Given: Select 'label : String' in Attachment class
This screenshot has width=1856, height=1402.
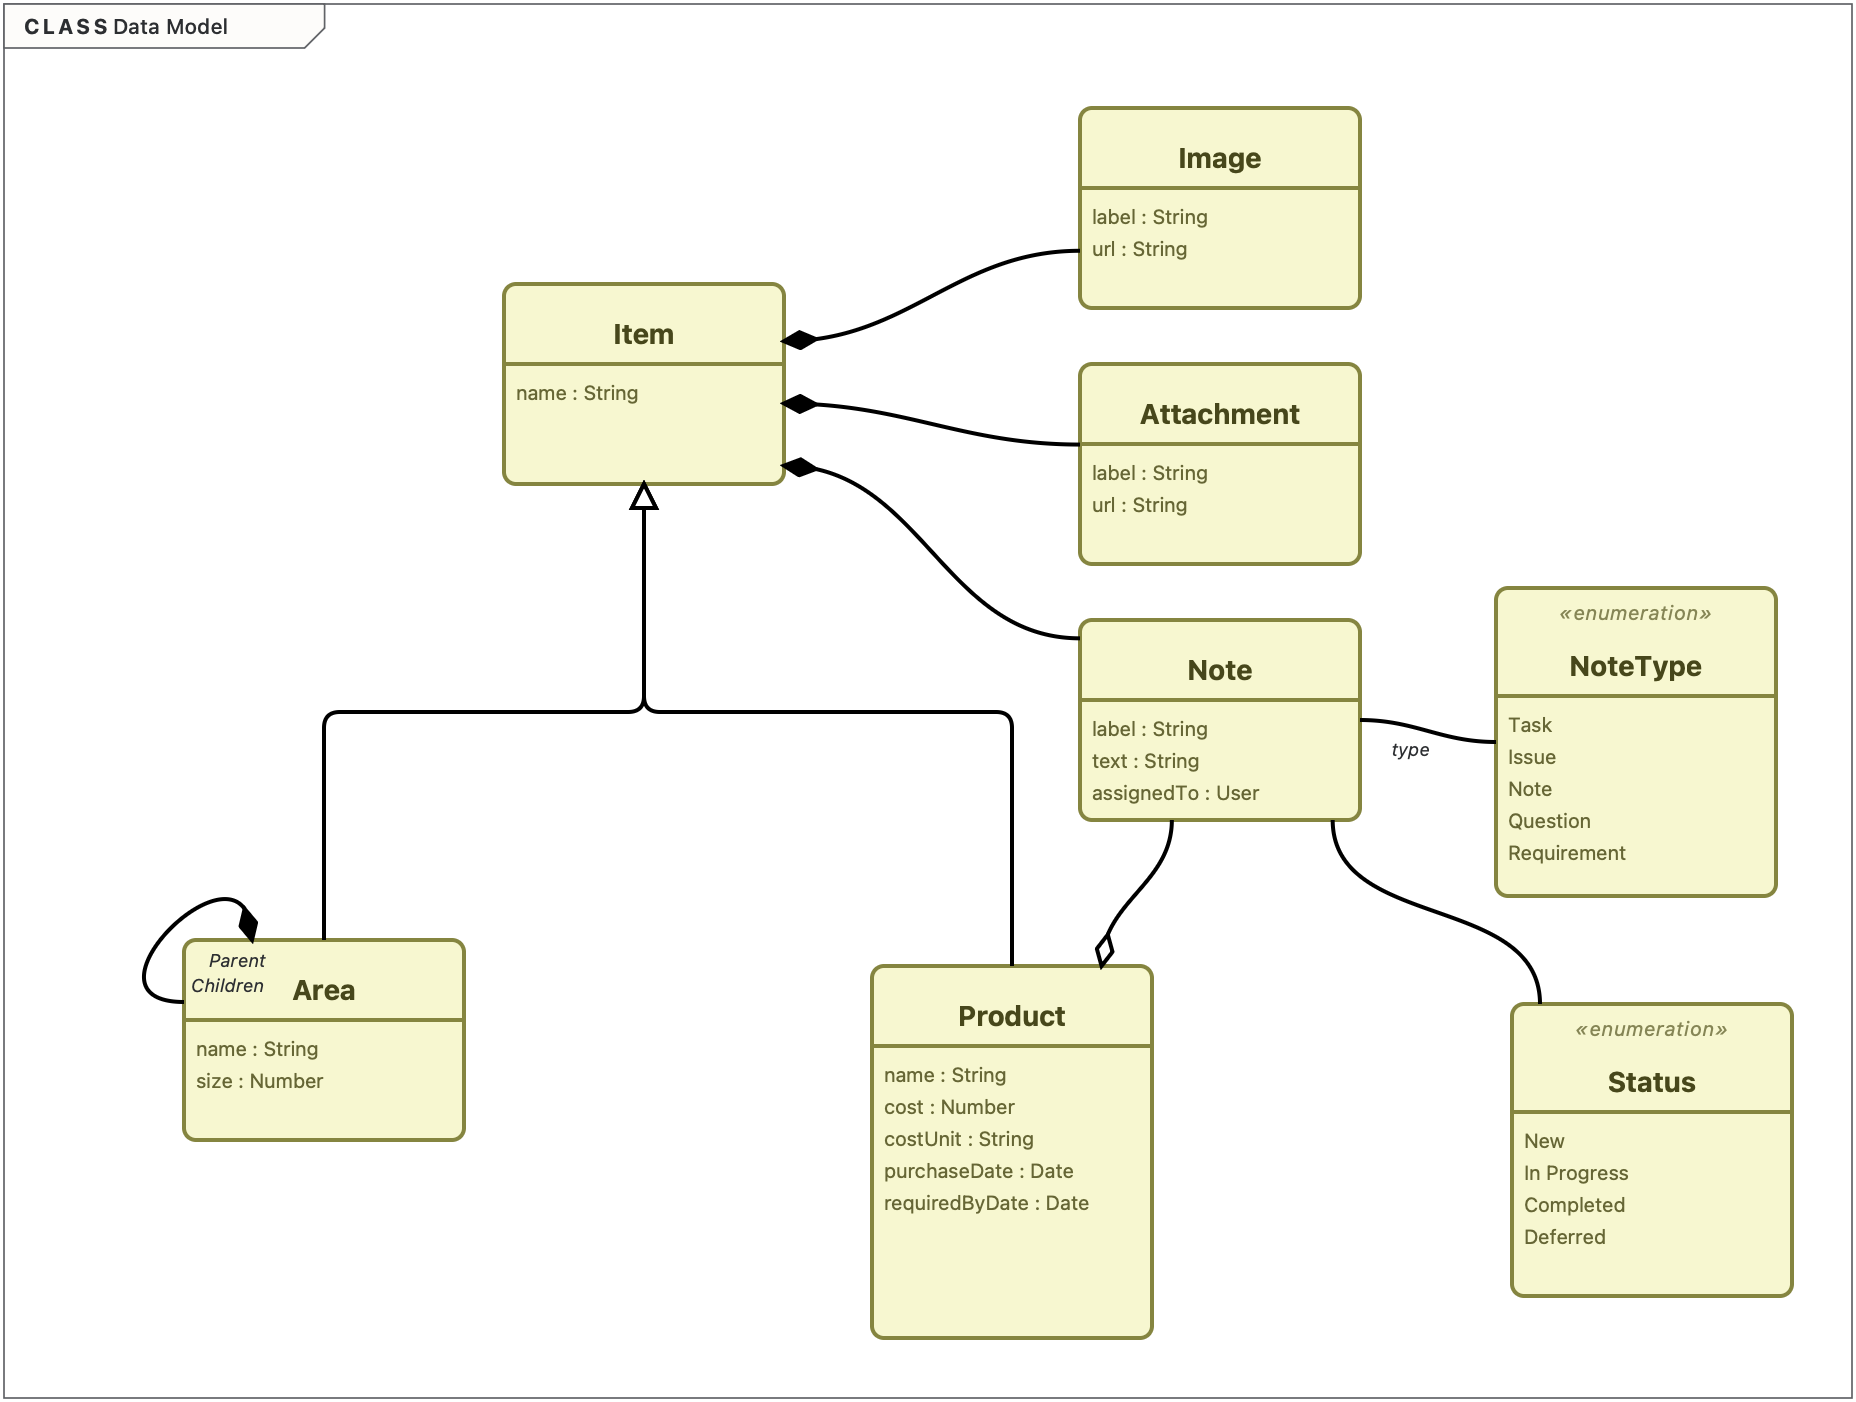Looking at the screenshot, I should click(1149, 473).
